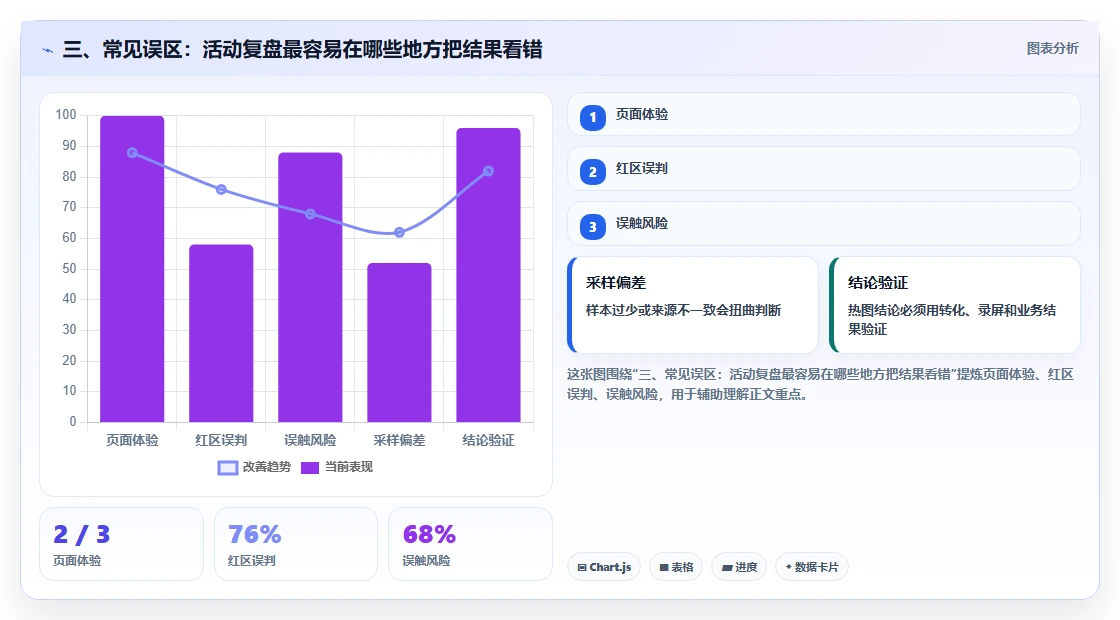
Task: Click trend line point above 页面体验
Action: (132, 153)
